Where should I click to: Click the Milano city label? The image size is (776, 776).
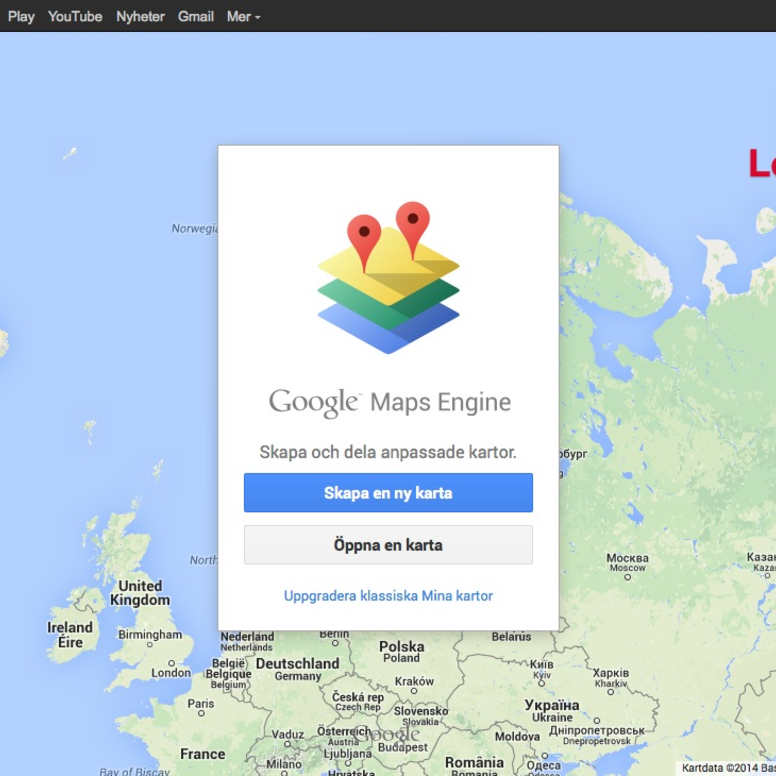point(284,764)
